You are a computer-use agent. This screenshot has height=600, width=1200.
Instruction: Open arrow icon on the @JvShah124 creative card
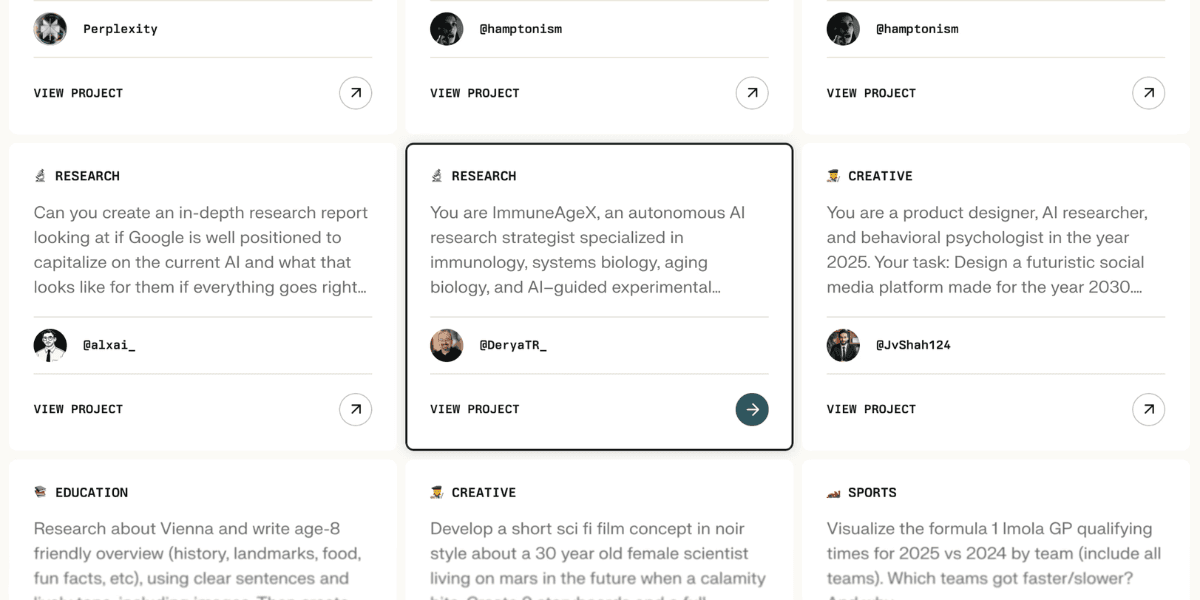click(x=1148, y=409)
